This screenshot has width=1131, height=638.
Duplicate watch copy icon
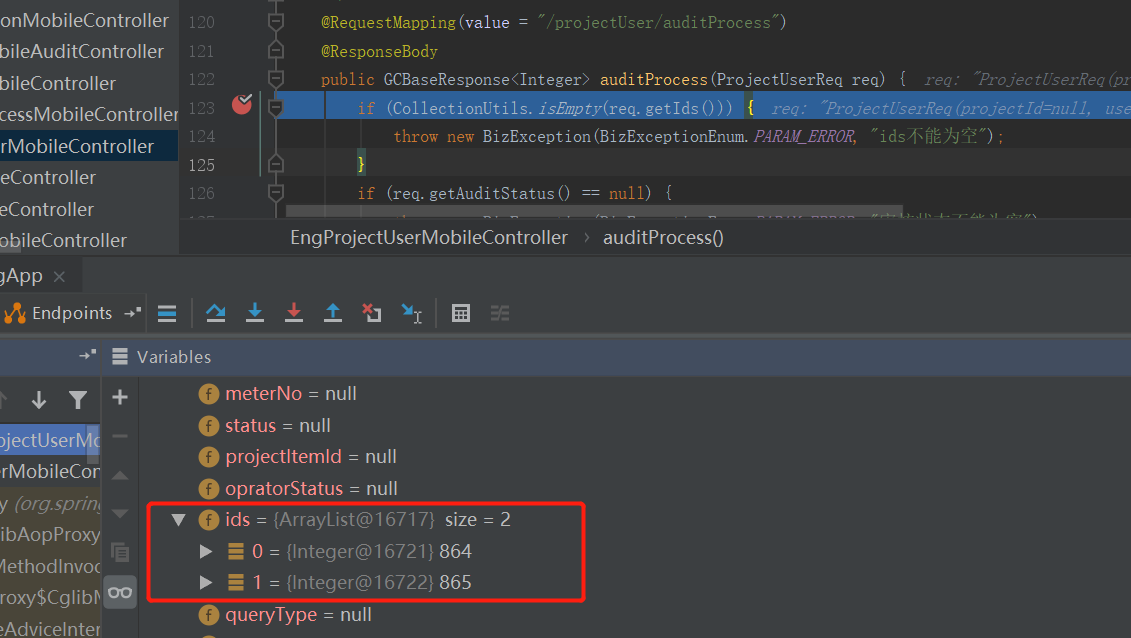(120, 552)
